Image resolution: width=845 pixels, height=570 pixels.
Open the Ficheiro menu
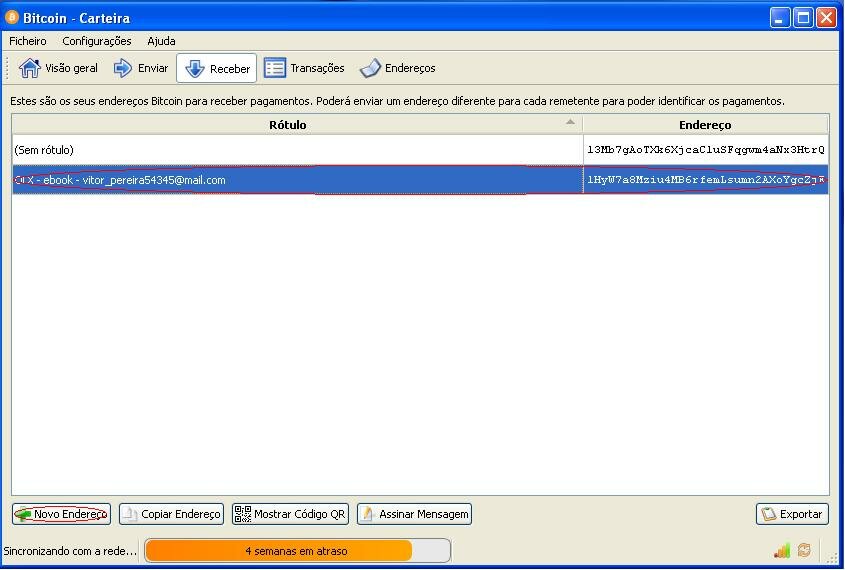27,41
